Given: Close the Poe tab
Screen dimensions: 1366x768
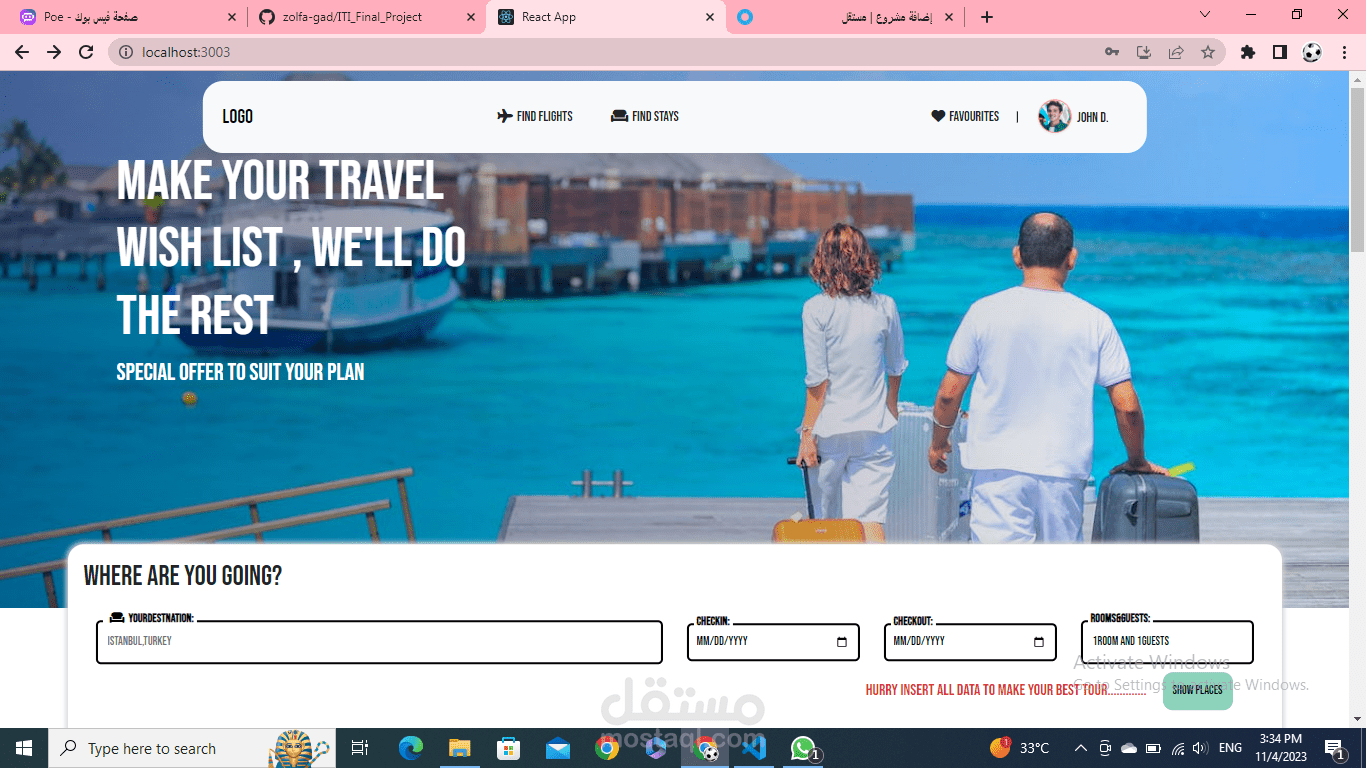Looking at the screenshot, I should (231, 17).
